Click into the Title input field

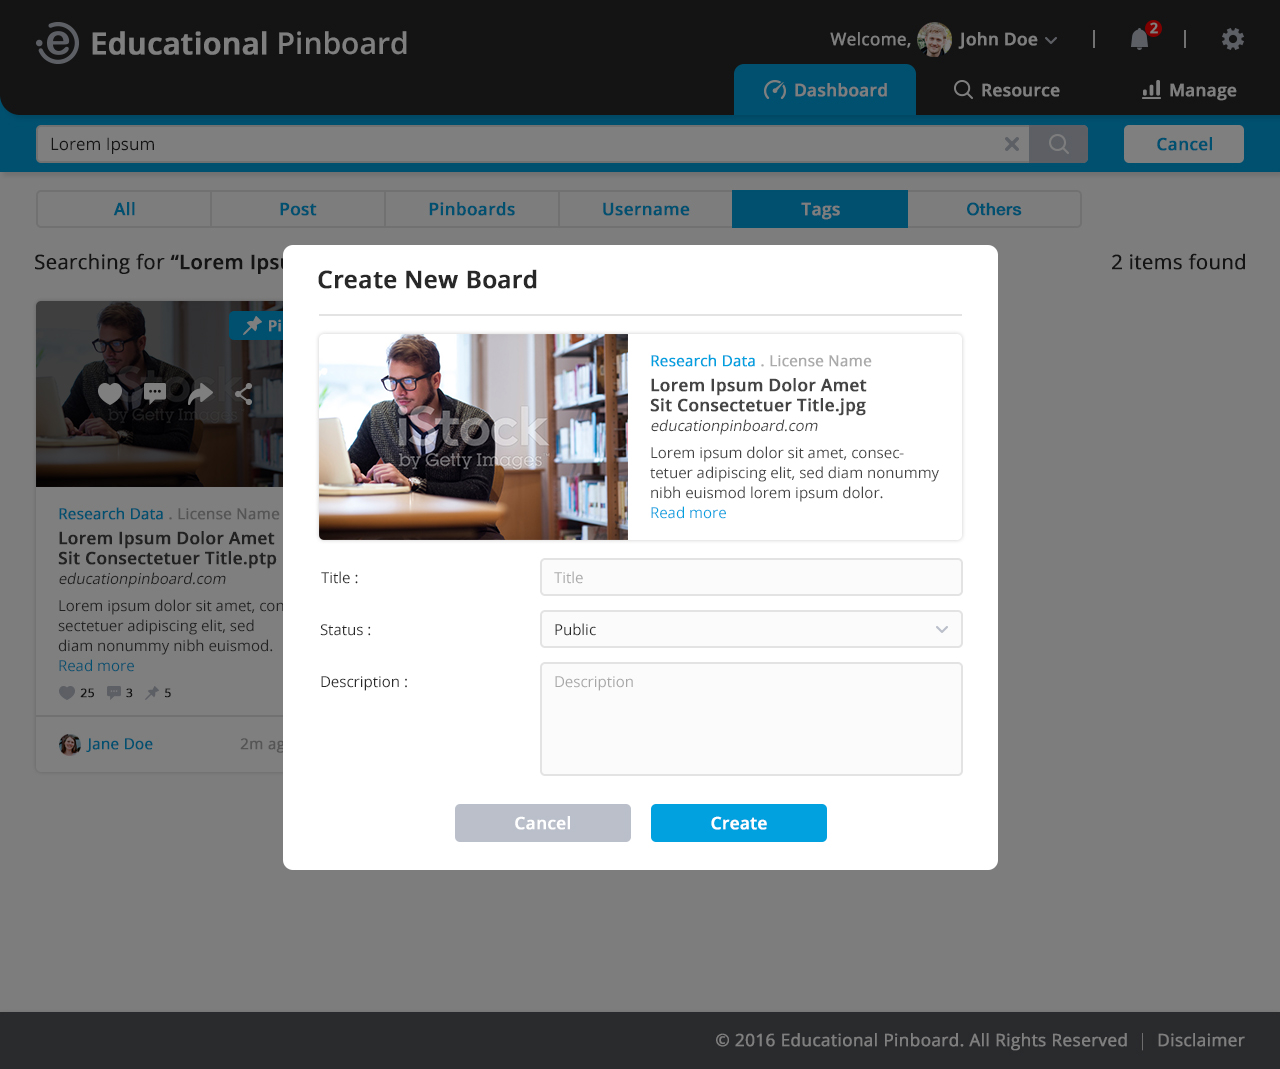[750, 577]
